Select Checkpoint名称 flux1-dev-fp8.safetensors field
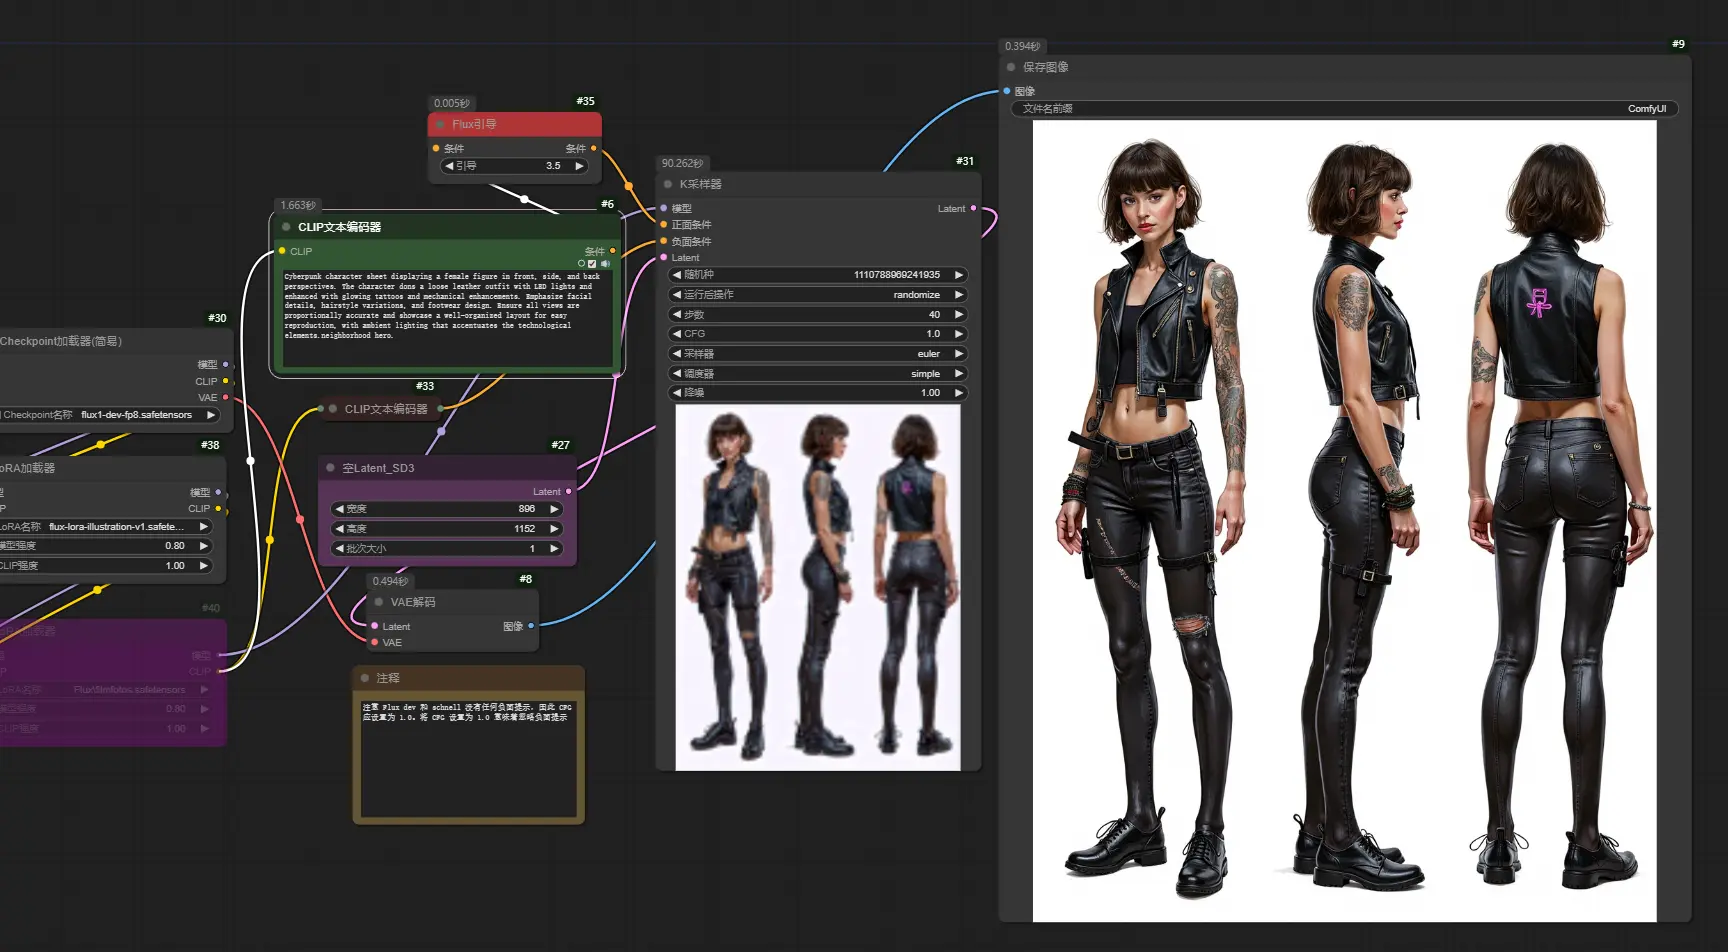Screen dimensions: 1728x952 click(x=108, y=414)
